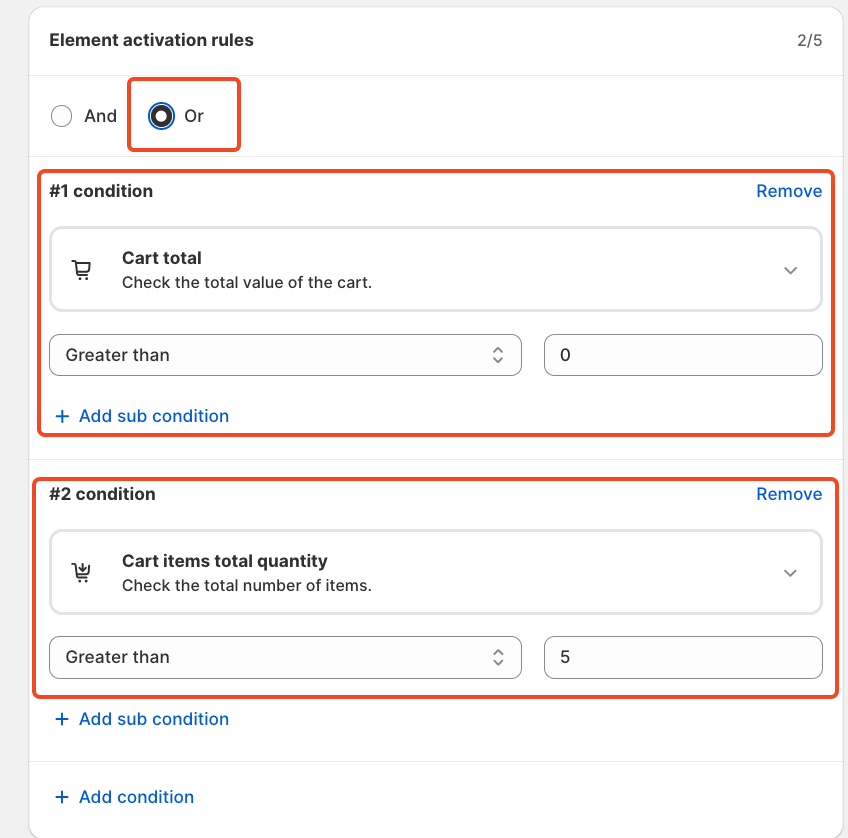Viewport: 848px width, 838px height.
Task: Click plus icon beside second Add sub condition
Action: (62, 719)
